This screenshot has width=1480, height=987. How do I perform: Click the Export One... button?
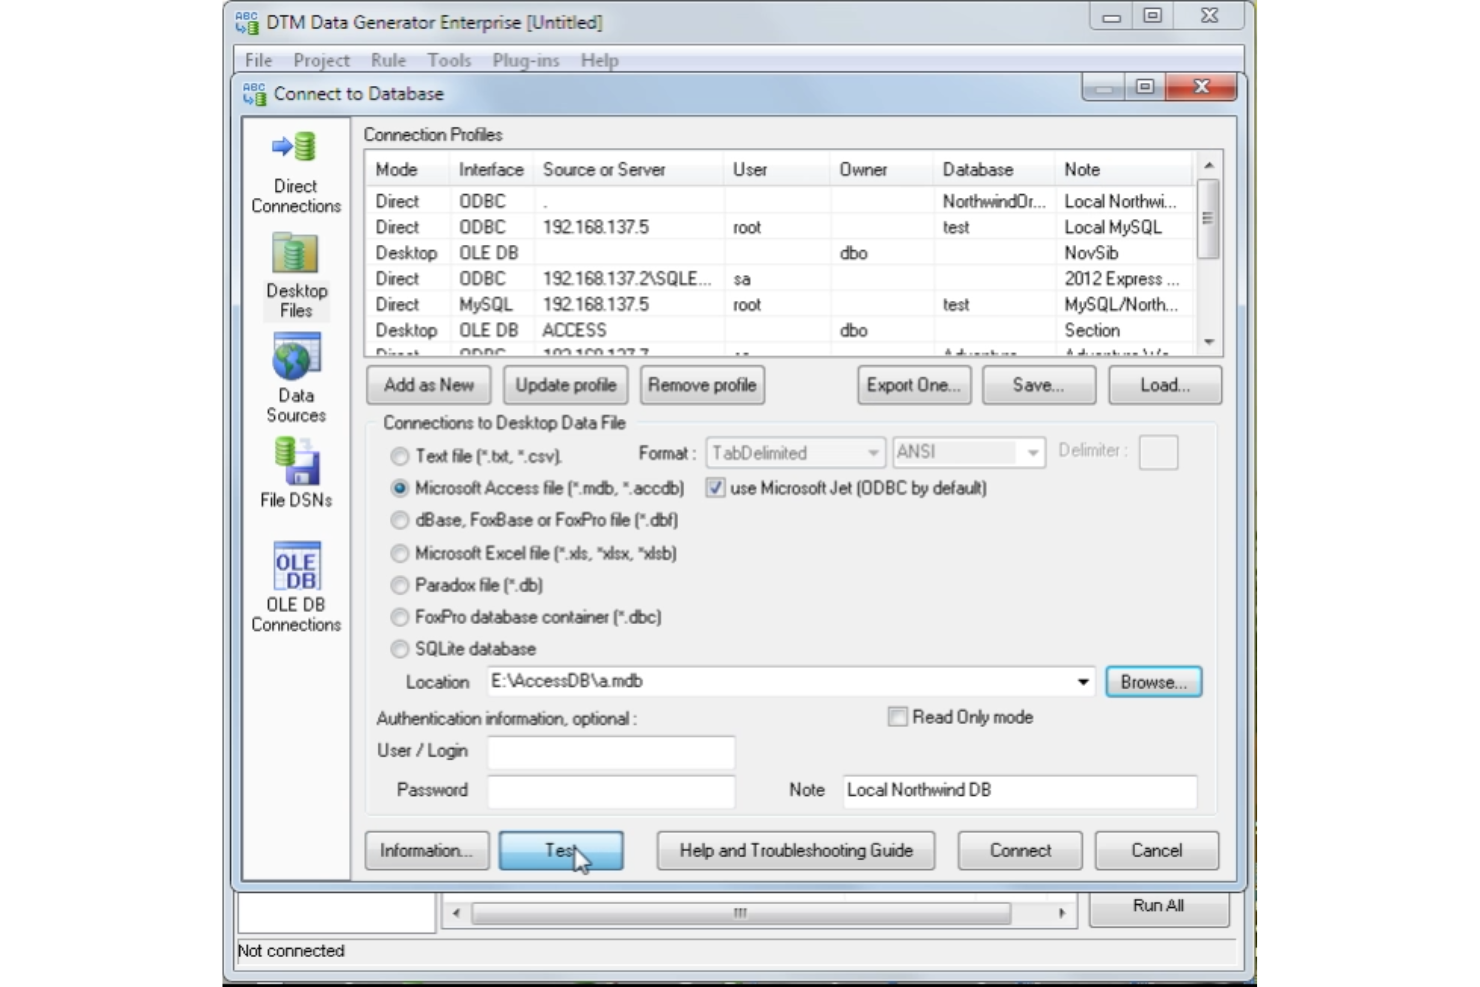tap(914, 385)
